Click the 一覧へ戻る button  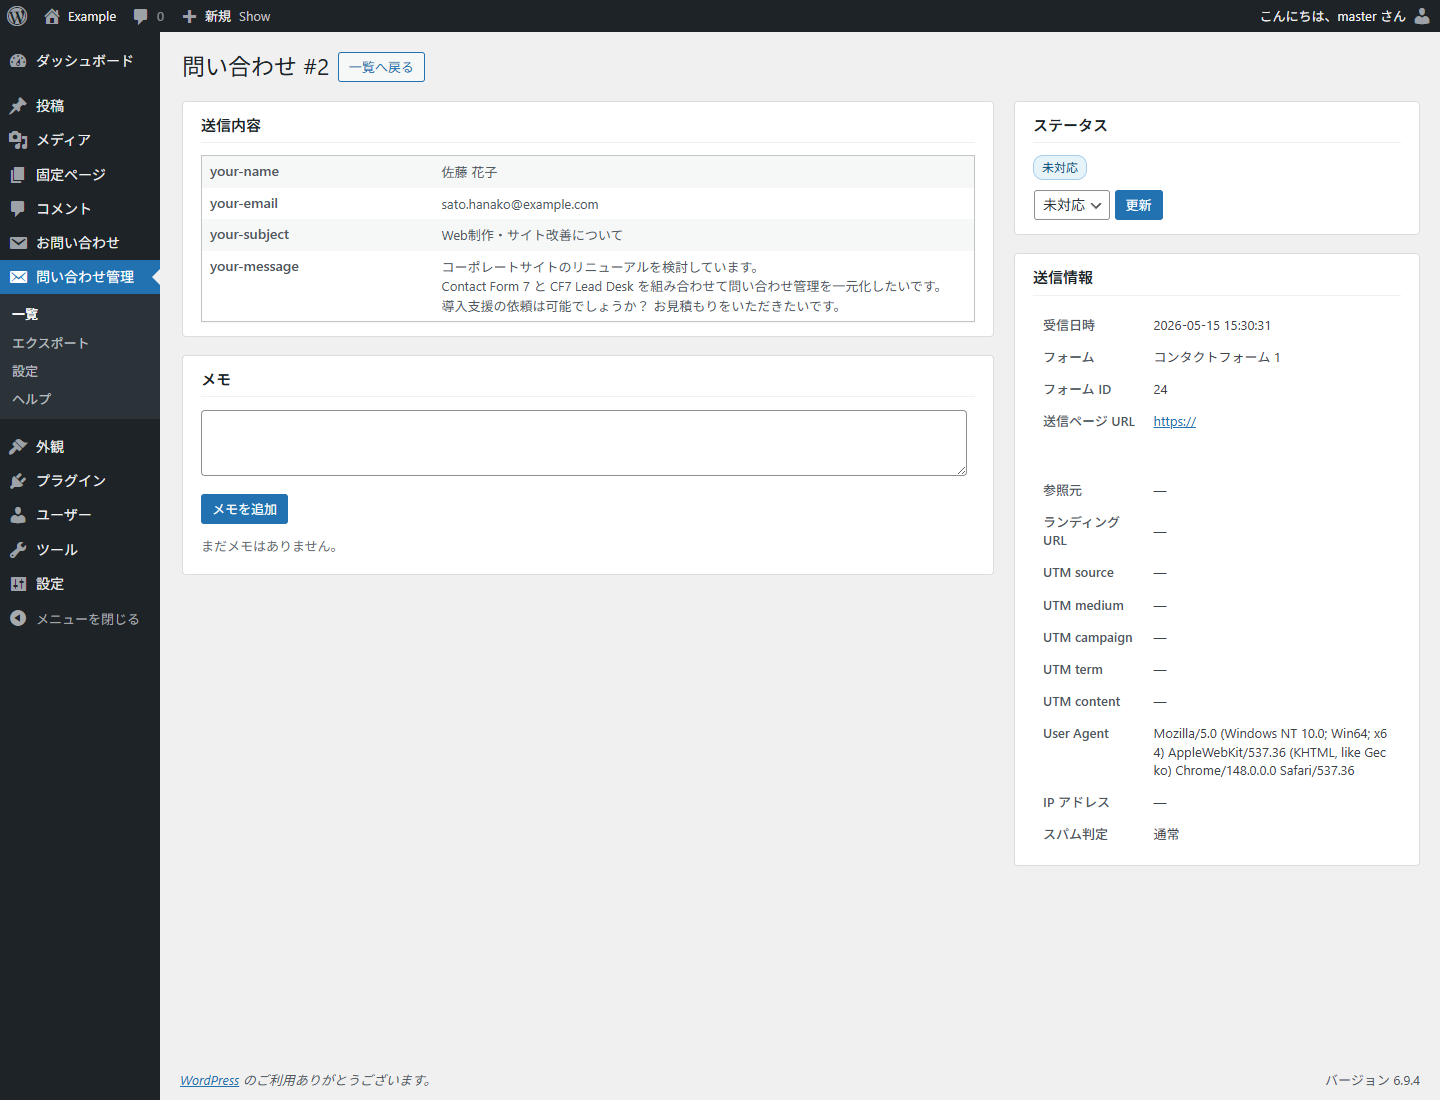pos(381,67)
